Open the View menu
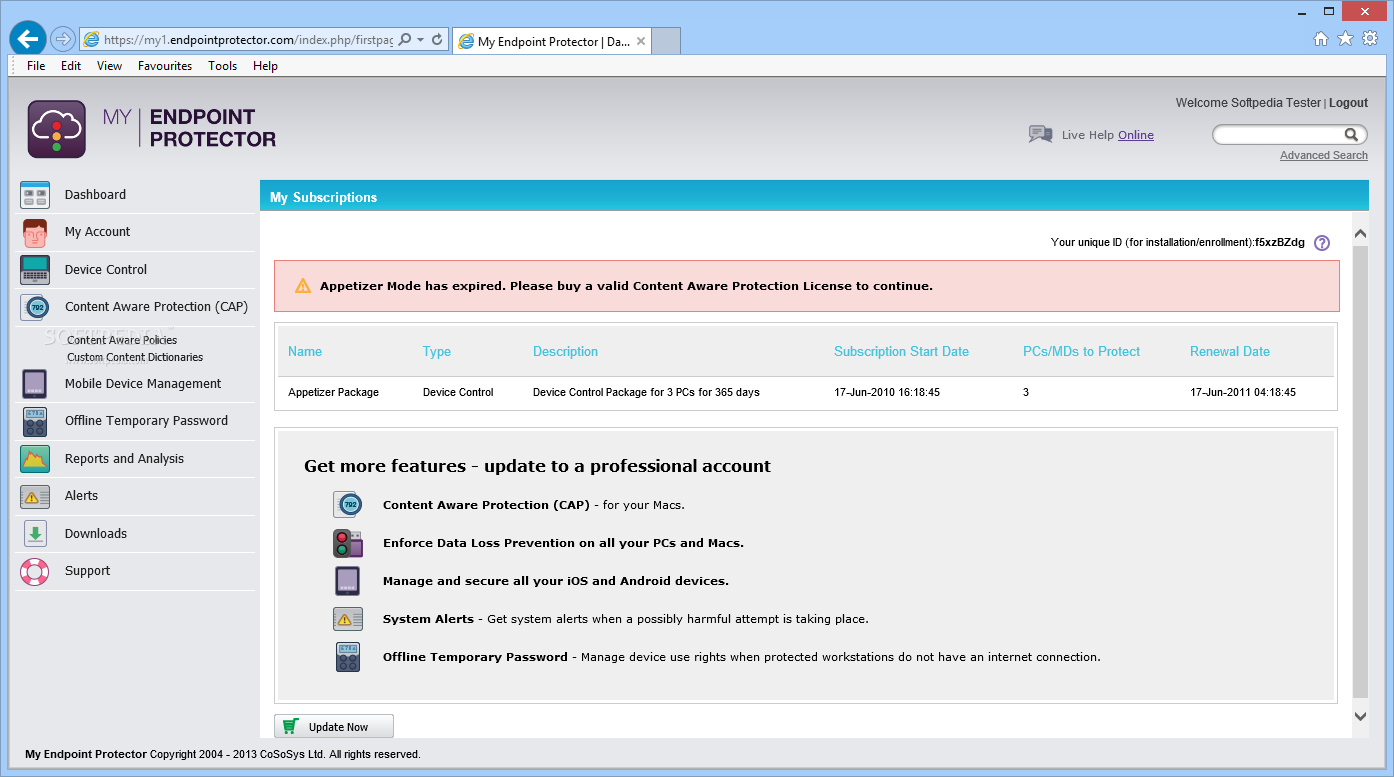This screenshot has width=1394, height=777. click(110, 66)
